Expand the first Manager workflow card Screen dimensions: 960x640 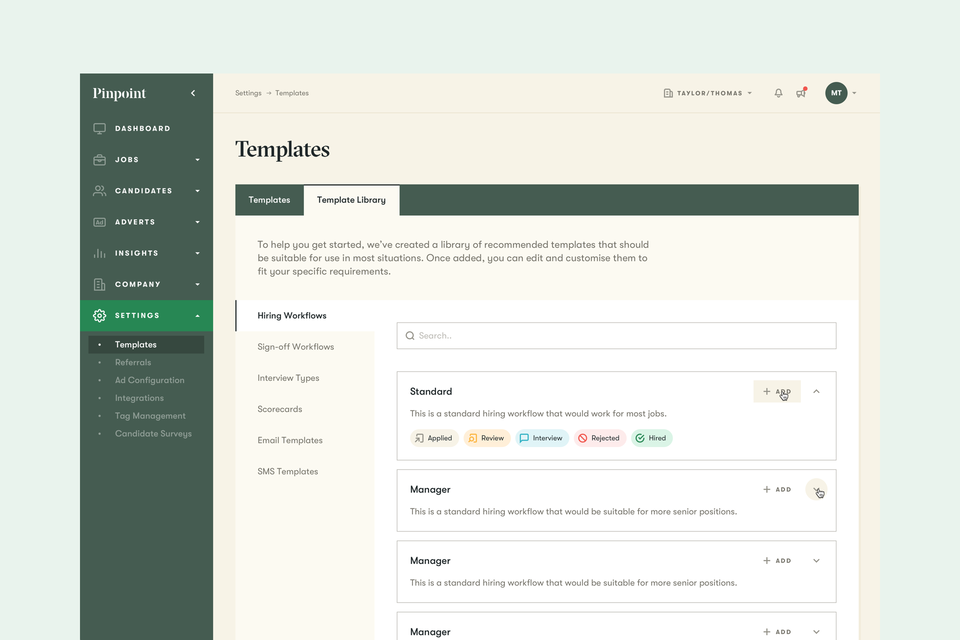coord(816,489)
